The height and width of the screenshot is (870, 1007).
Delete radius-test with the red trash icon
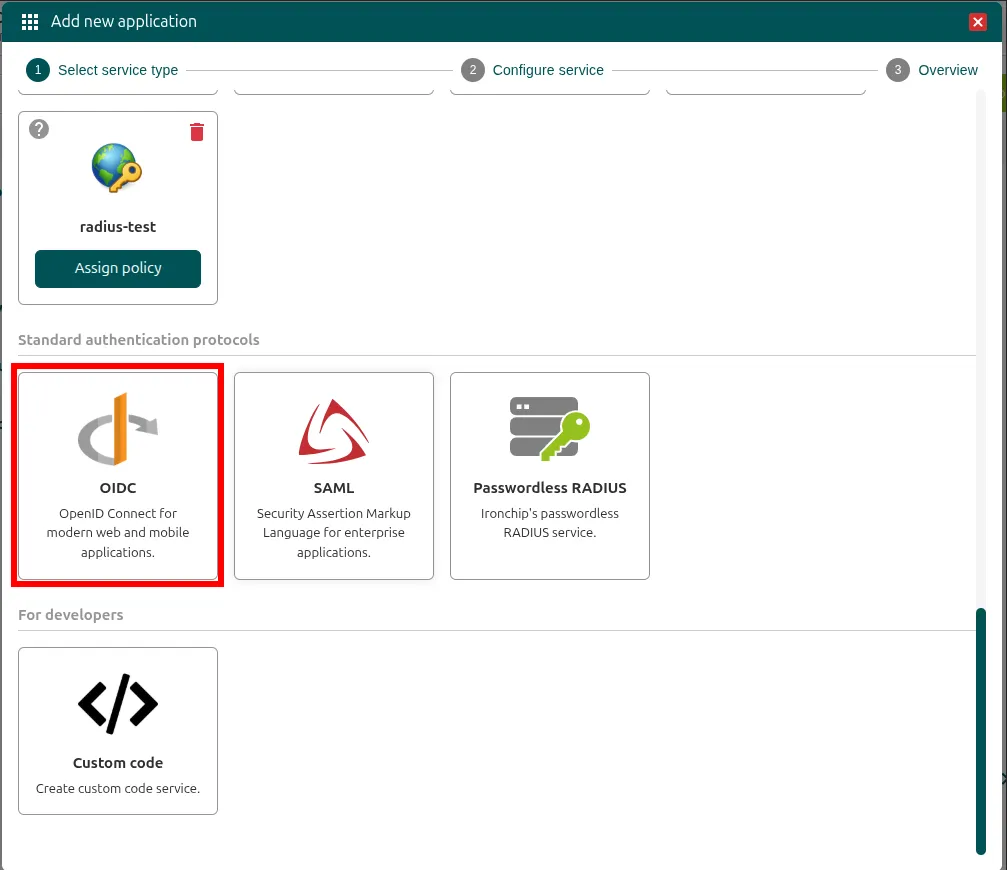[197, 132]
